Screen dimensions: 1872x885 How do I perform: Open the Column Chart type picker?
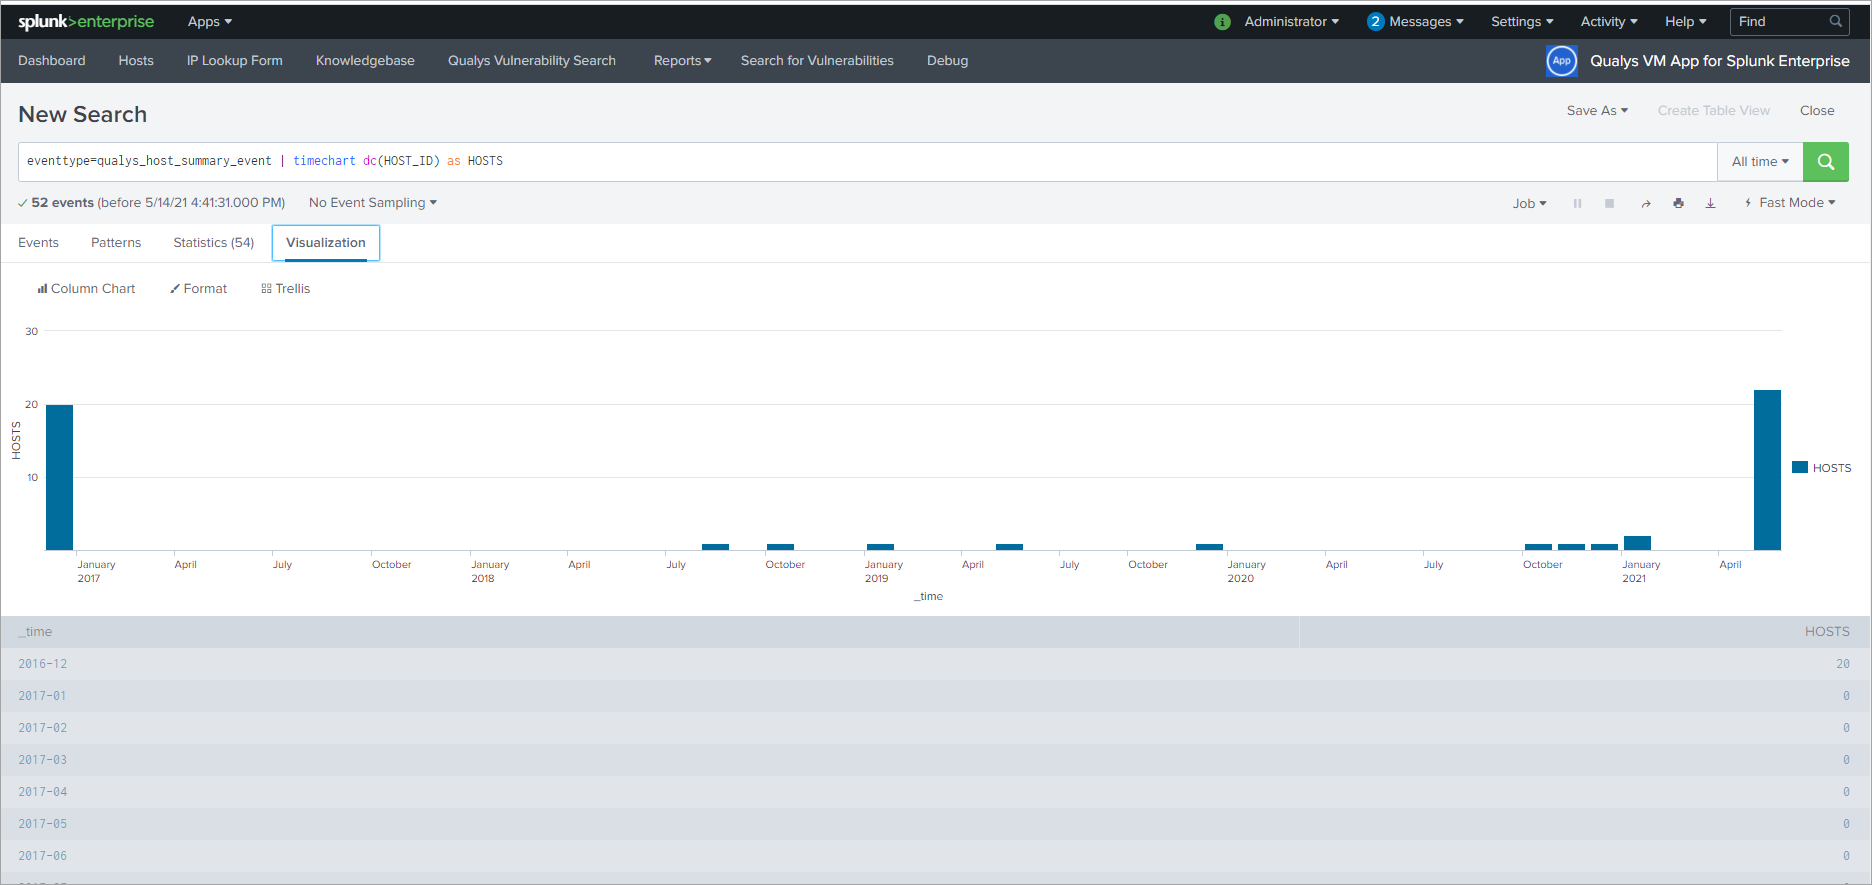pyautogui.click(x=86, y=289)
